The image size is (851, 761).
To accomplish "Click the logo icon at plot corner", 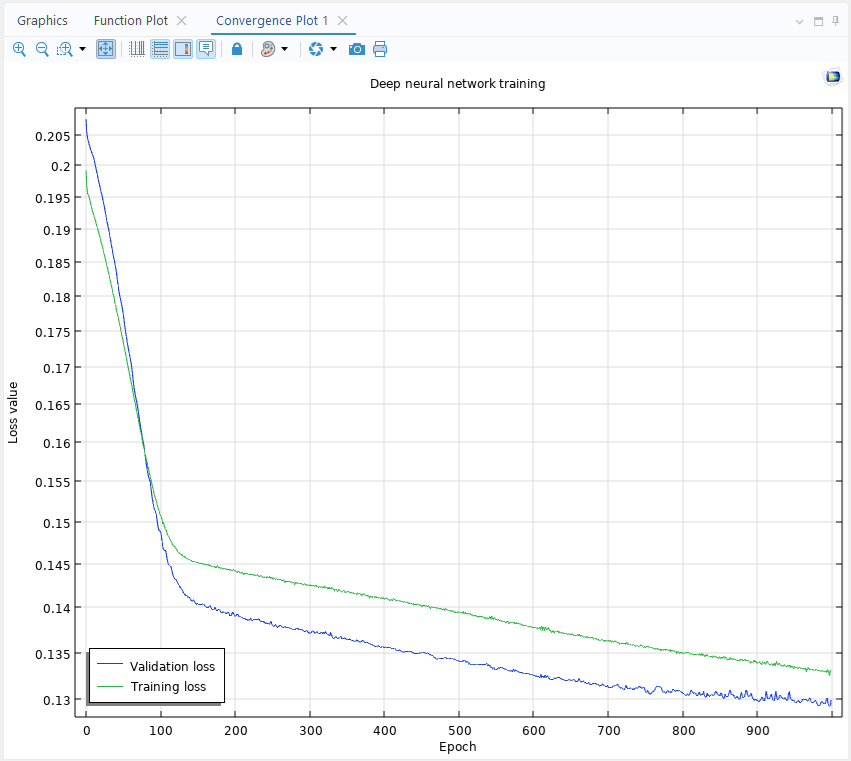I will click(x=833, y=77).
